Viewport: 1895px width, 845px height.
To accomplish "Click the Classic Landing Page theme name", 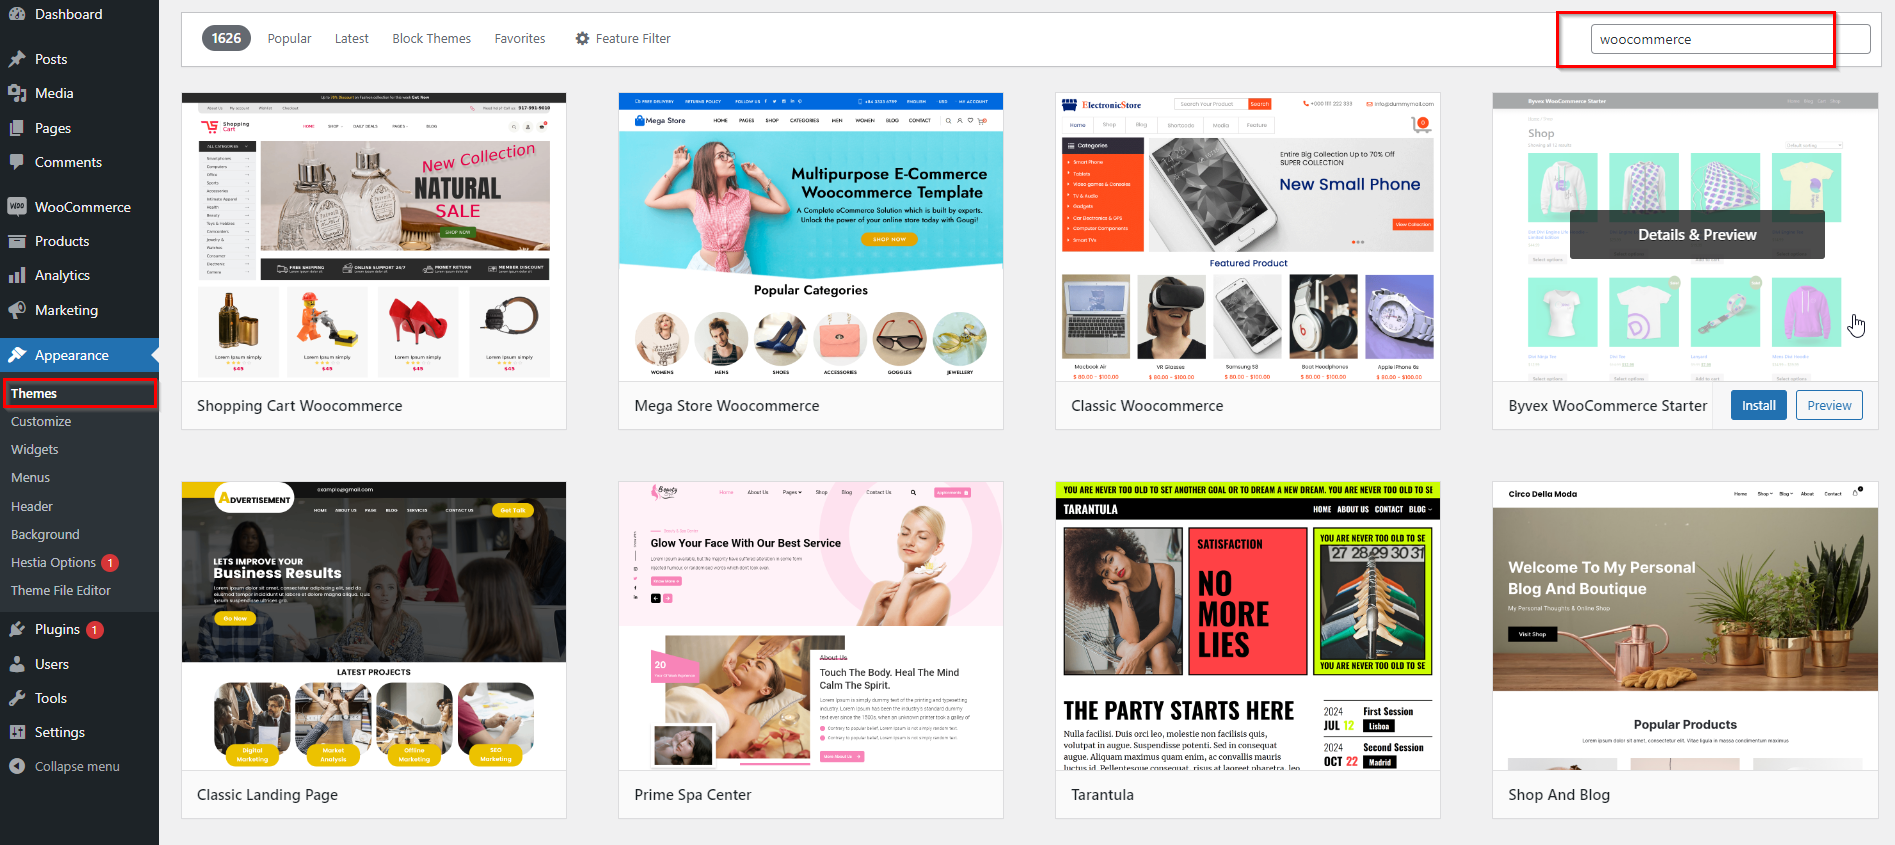I will point(267,795).
